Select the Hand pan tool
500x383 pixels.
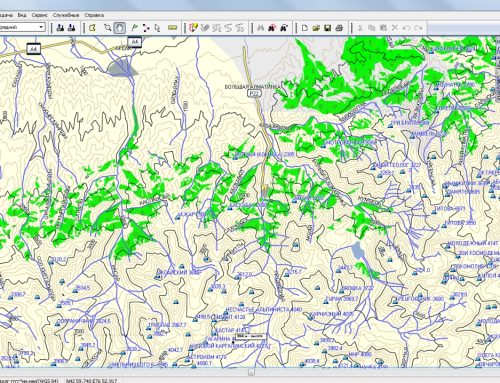(120, 28)
